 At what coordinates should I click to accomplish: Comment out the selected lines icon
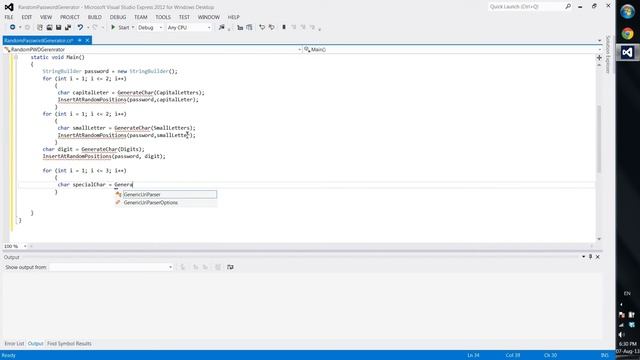[x=262, y=27]
